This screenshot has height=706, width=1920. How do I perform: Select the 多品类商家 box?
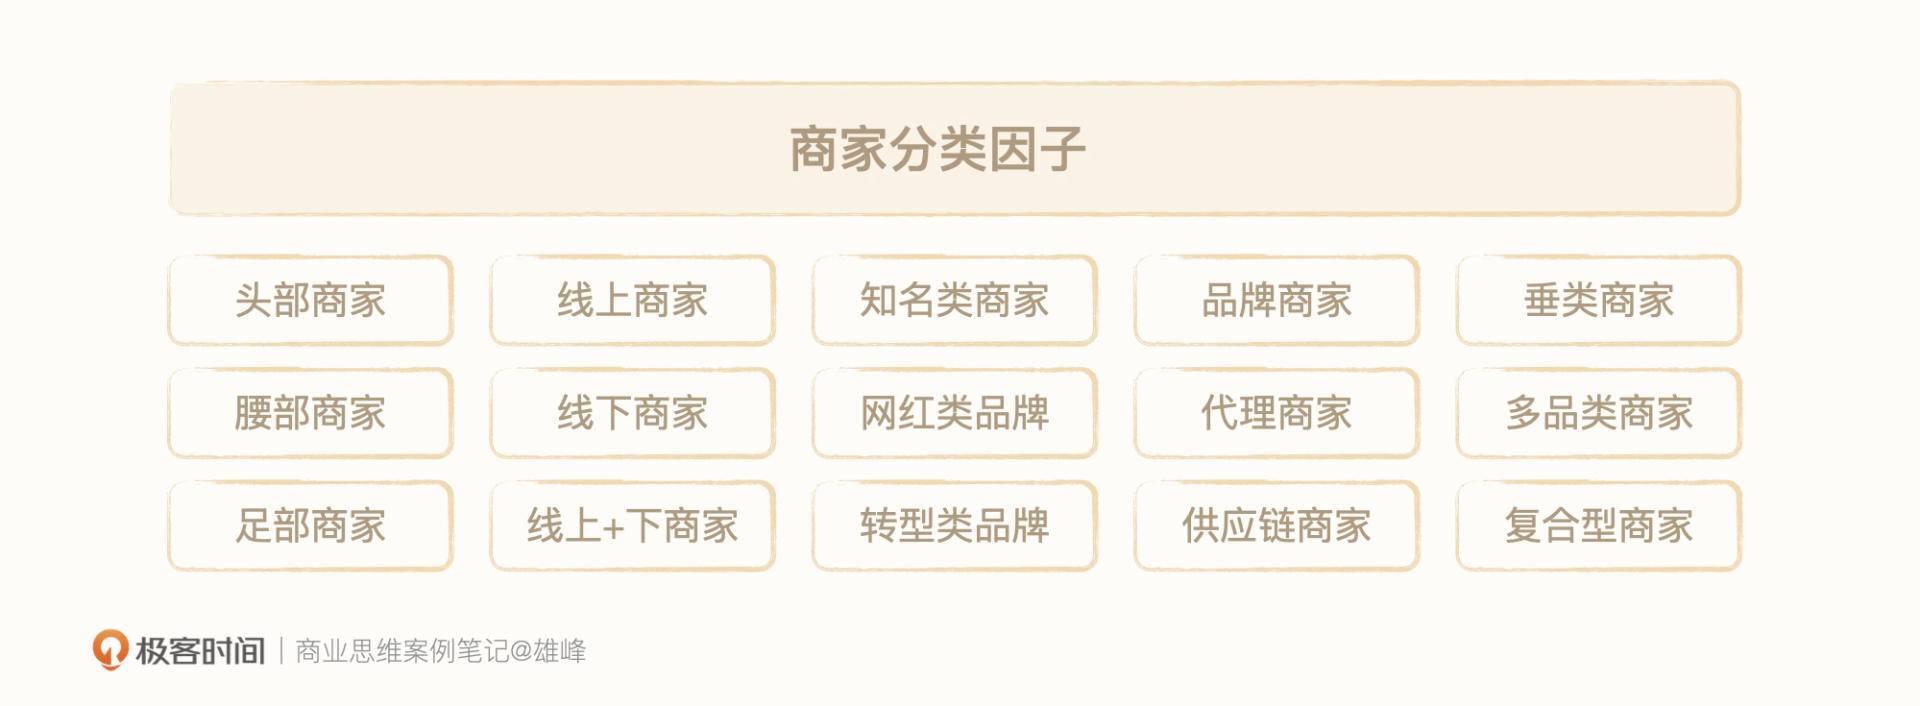click(1598, 413)
